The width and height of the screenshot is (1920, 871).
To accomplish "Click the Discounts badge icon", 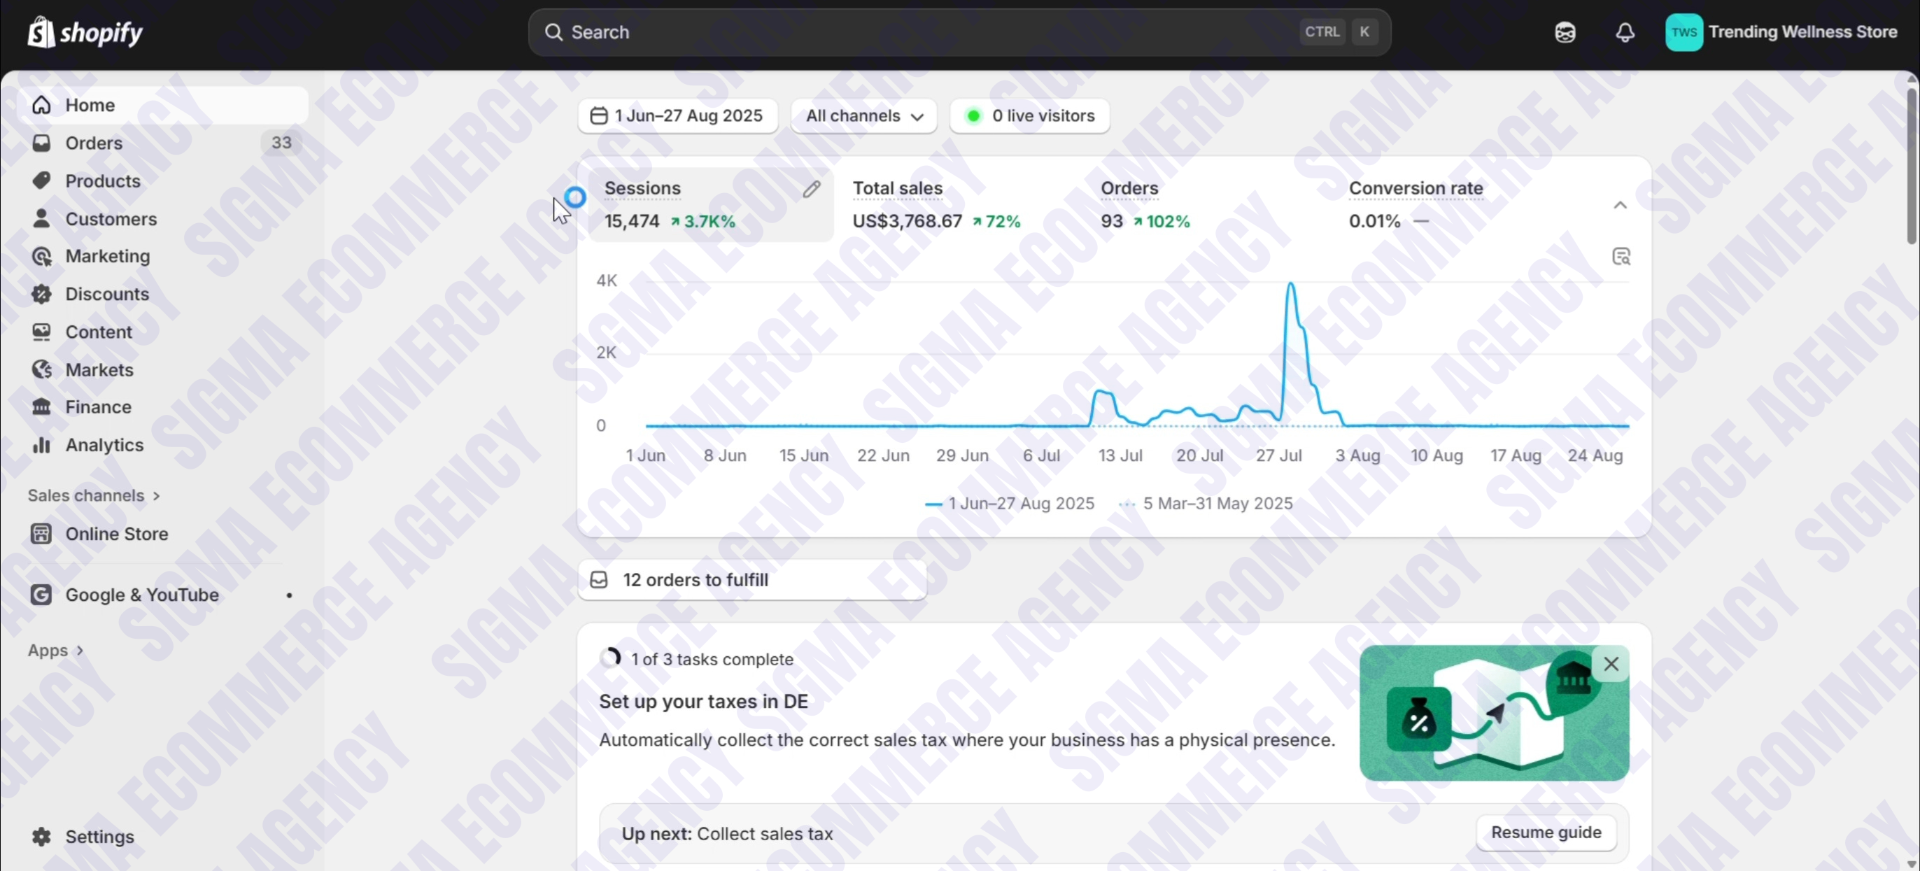I will (41, 294).
